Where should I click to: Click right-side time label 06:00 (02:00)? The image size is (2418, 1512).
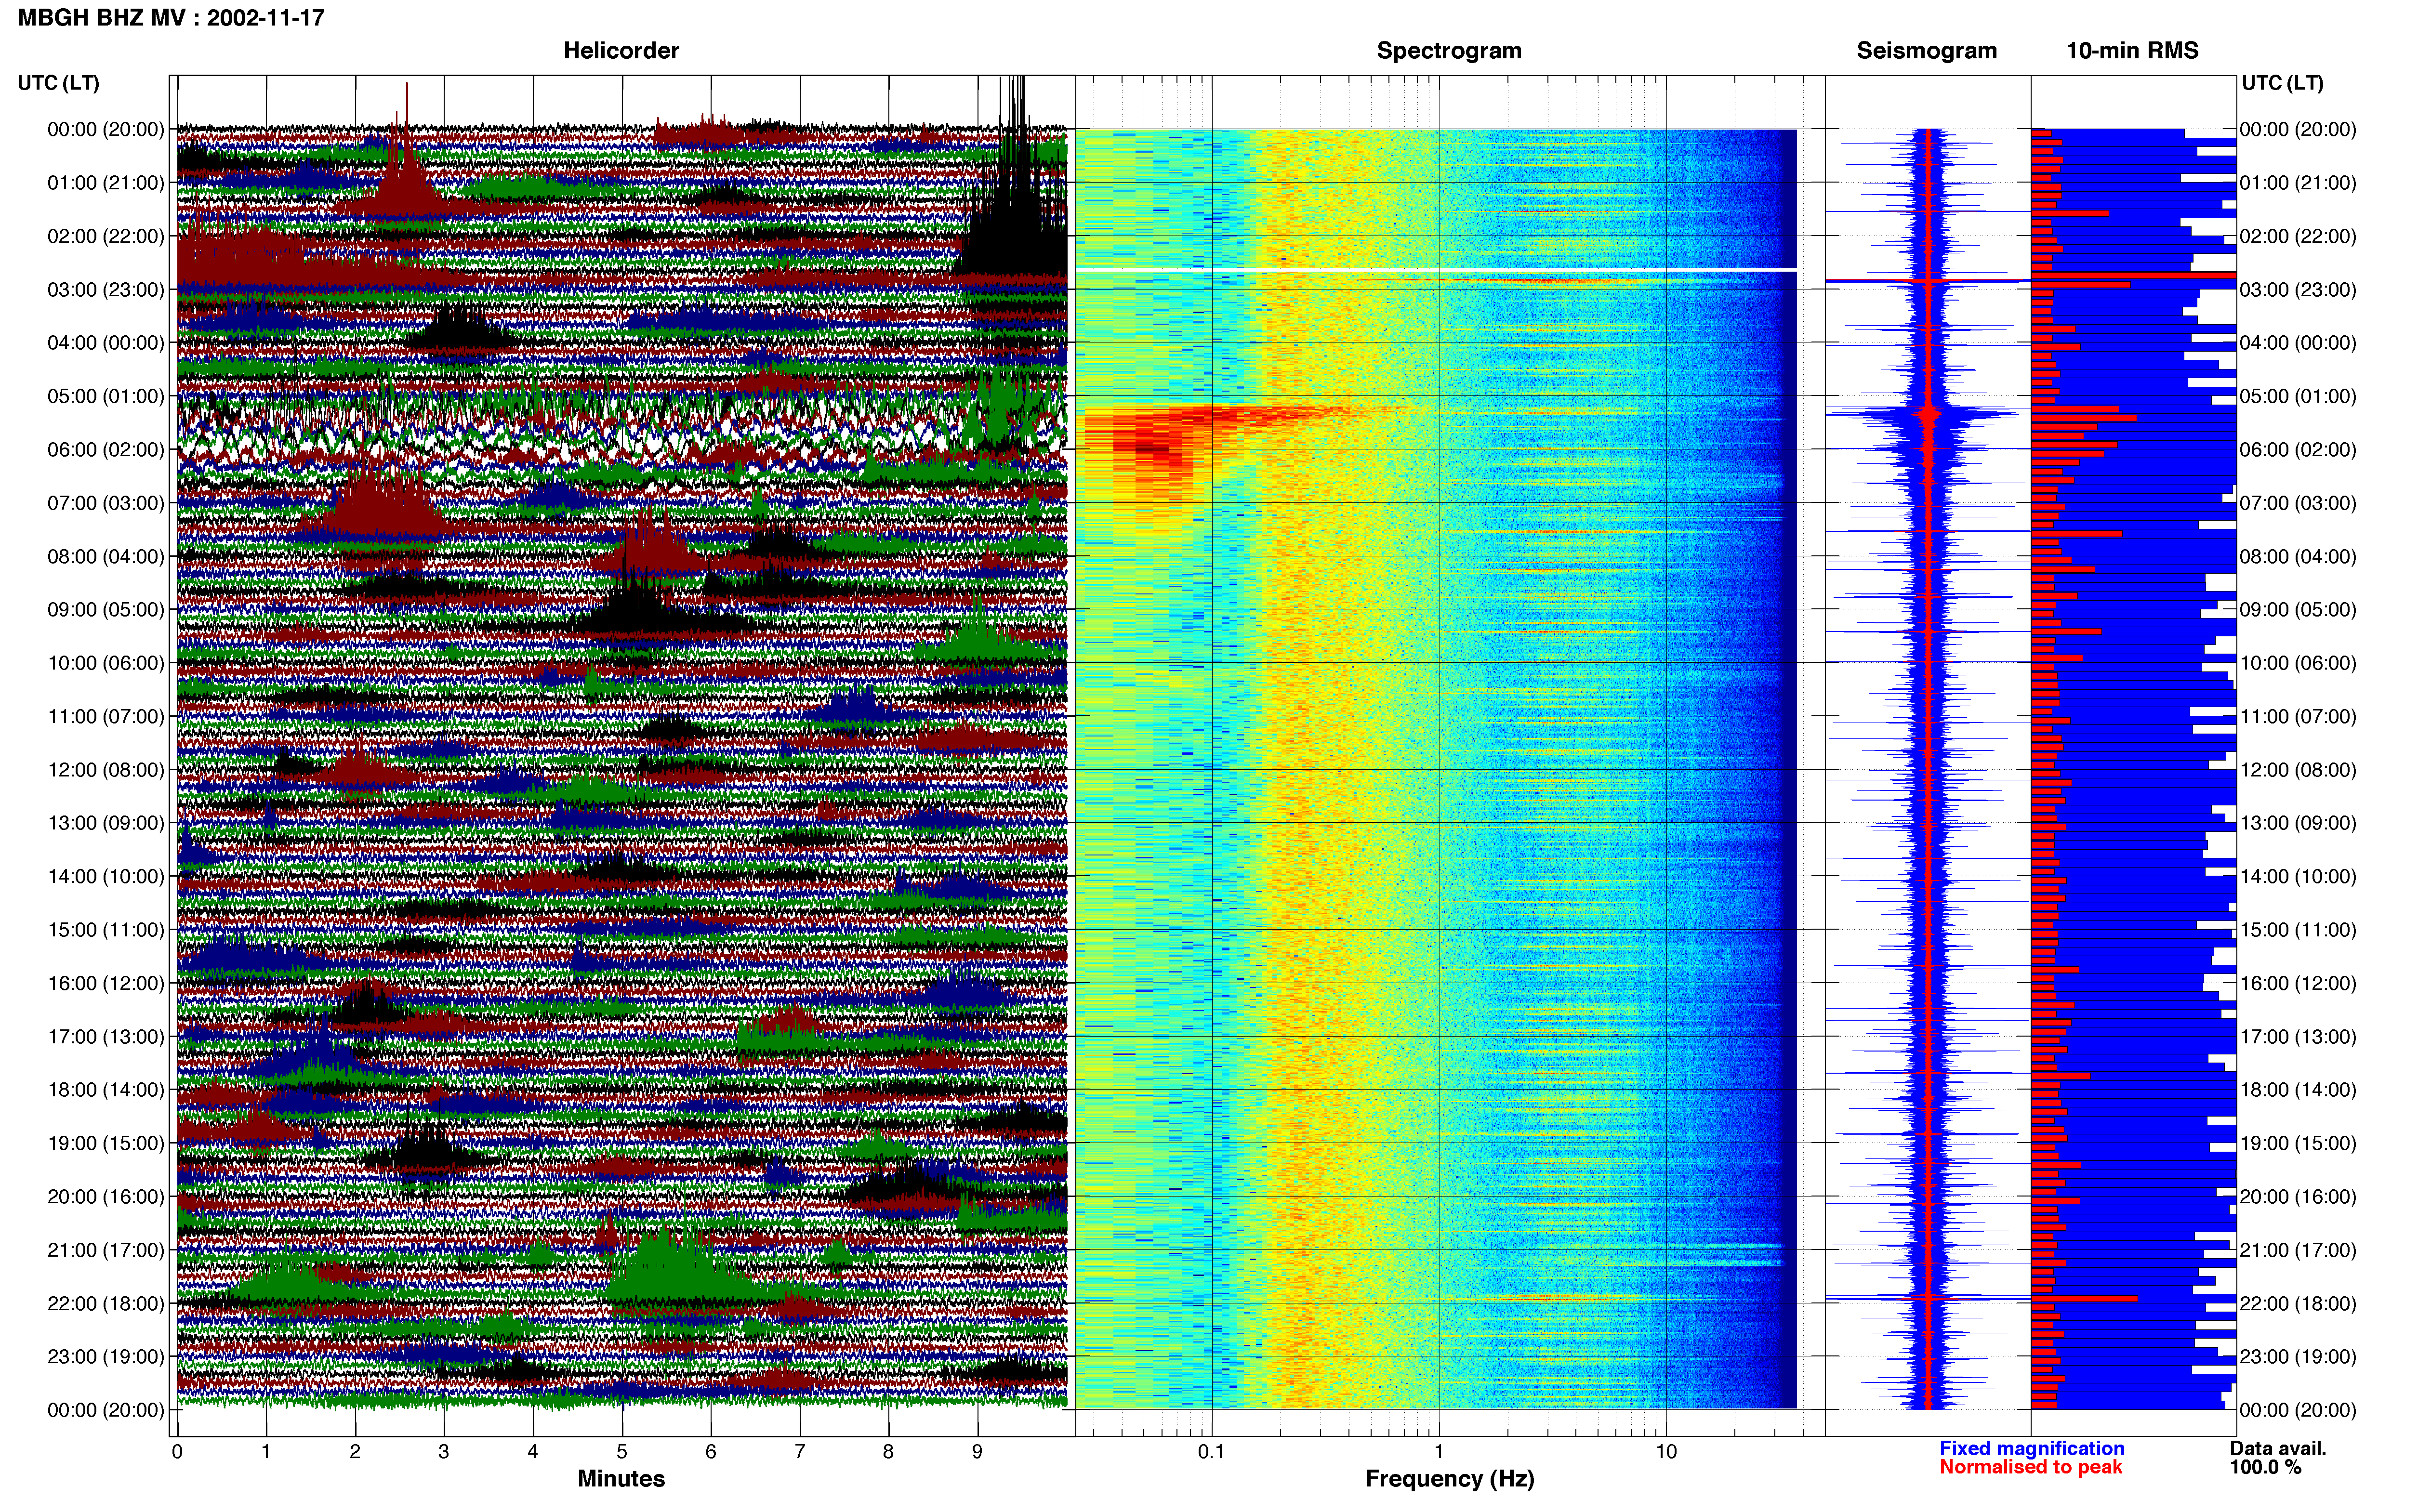[2298, 449]
